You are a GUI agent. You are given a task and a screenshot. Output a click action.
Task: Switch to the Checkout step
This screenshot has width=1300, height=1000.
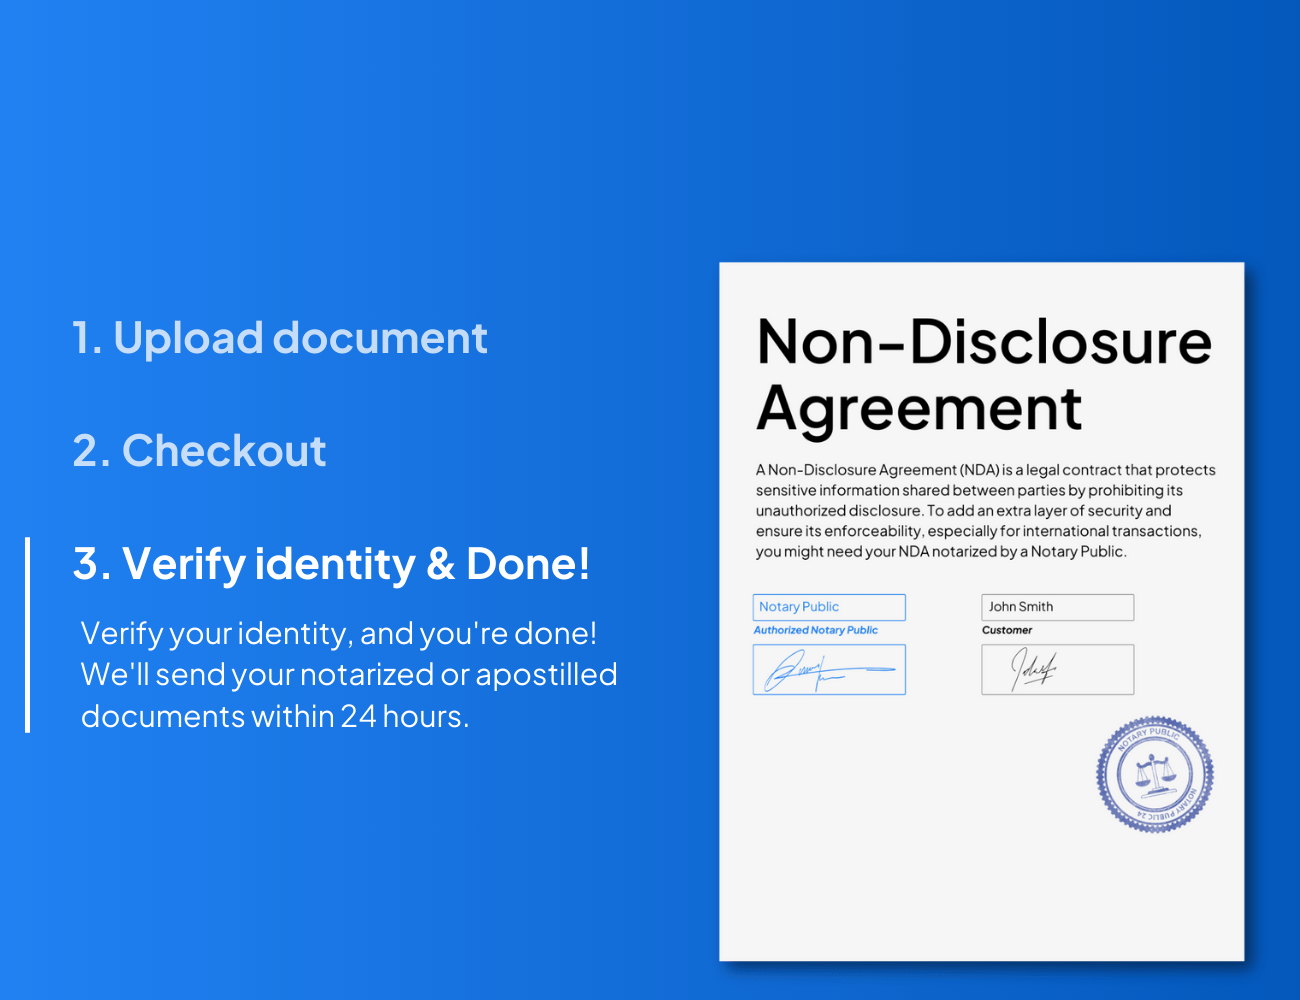pyautogui.click(x=199, y=451)
